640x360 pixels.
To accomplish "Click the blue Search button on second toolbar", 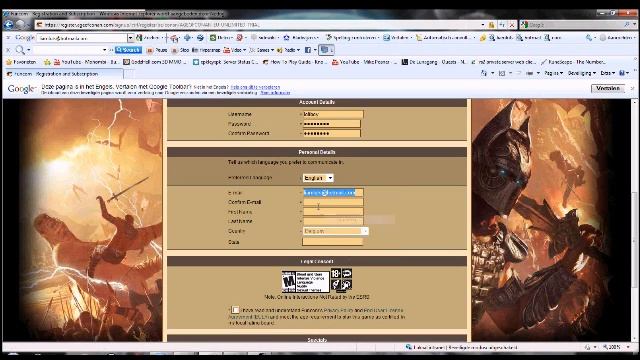I will coord(128,50).
